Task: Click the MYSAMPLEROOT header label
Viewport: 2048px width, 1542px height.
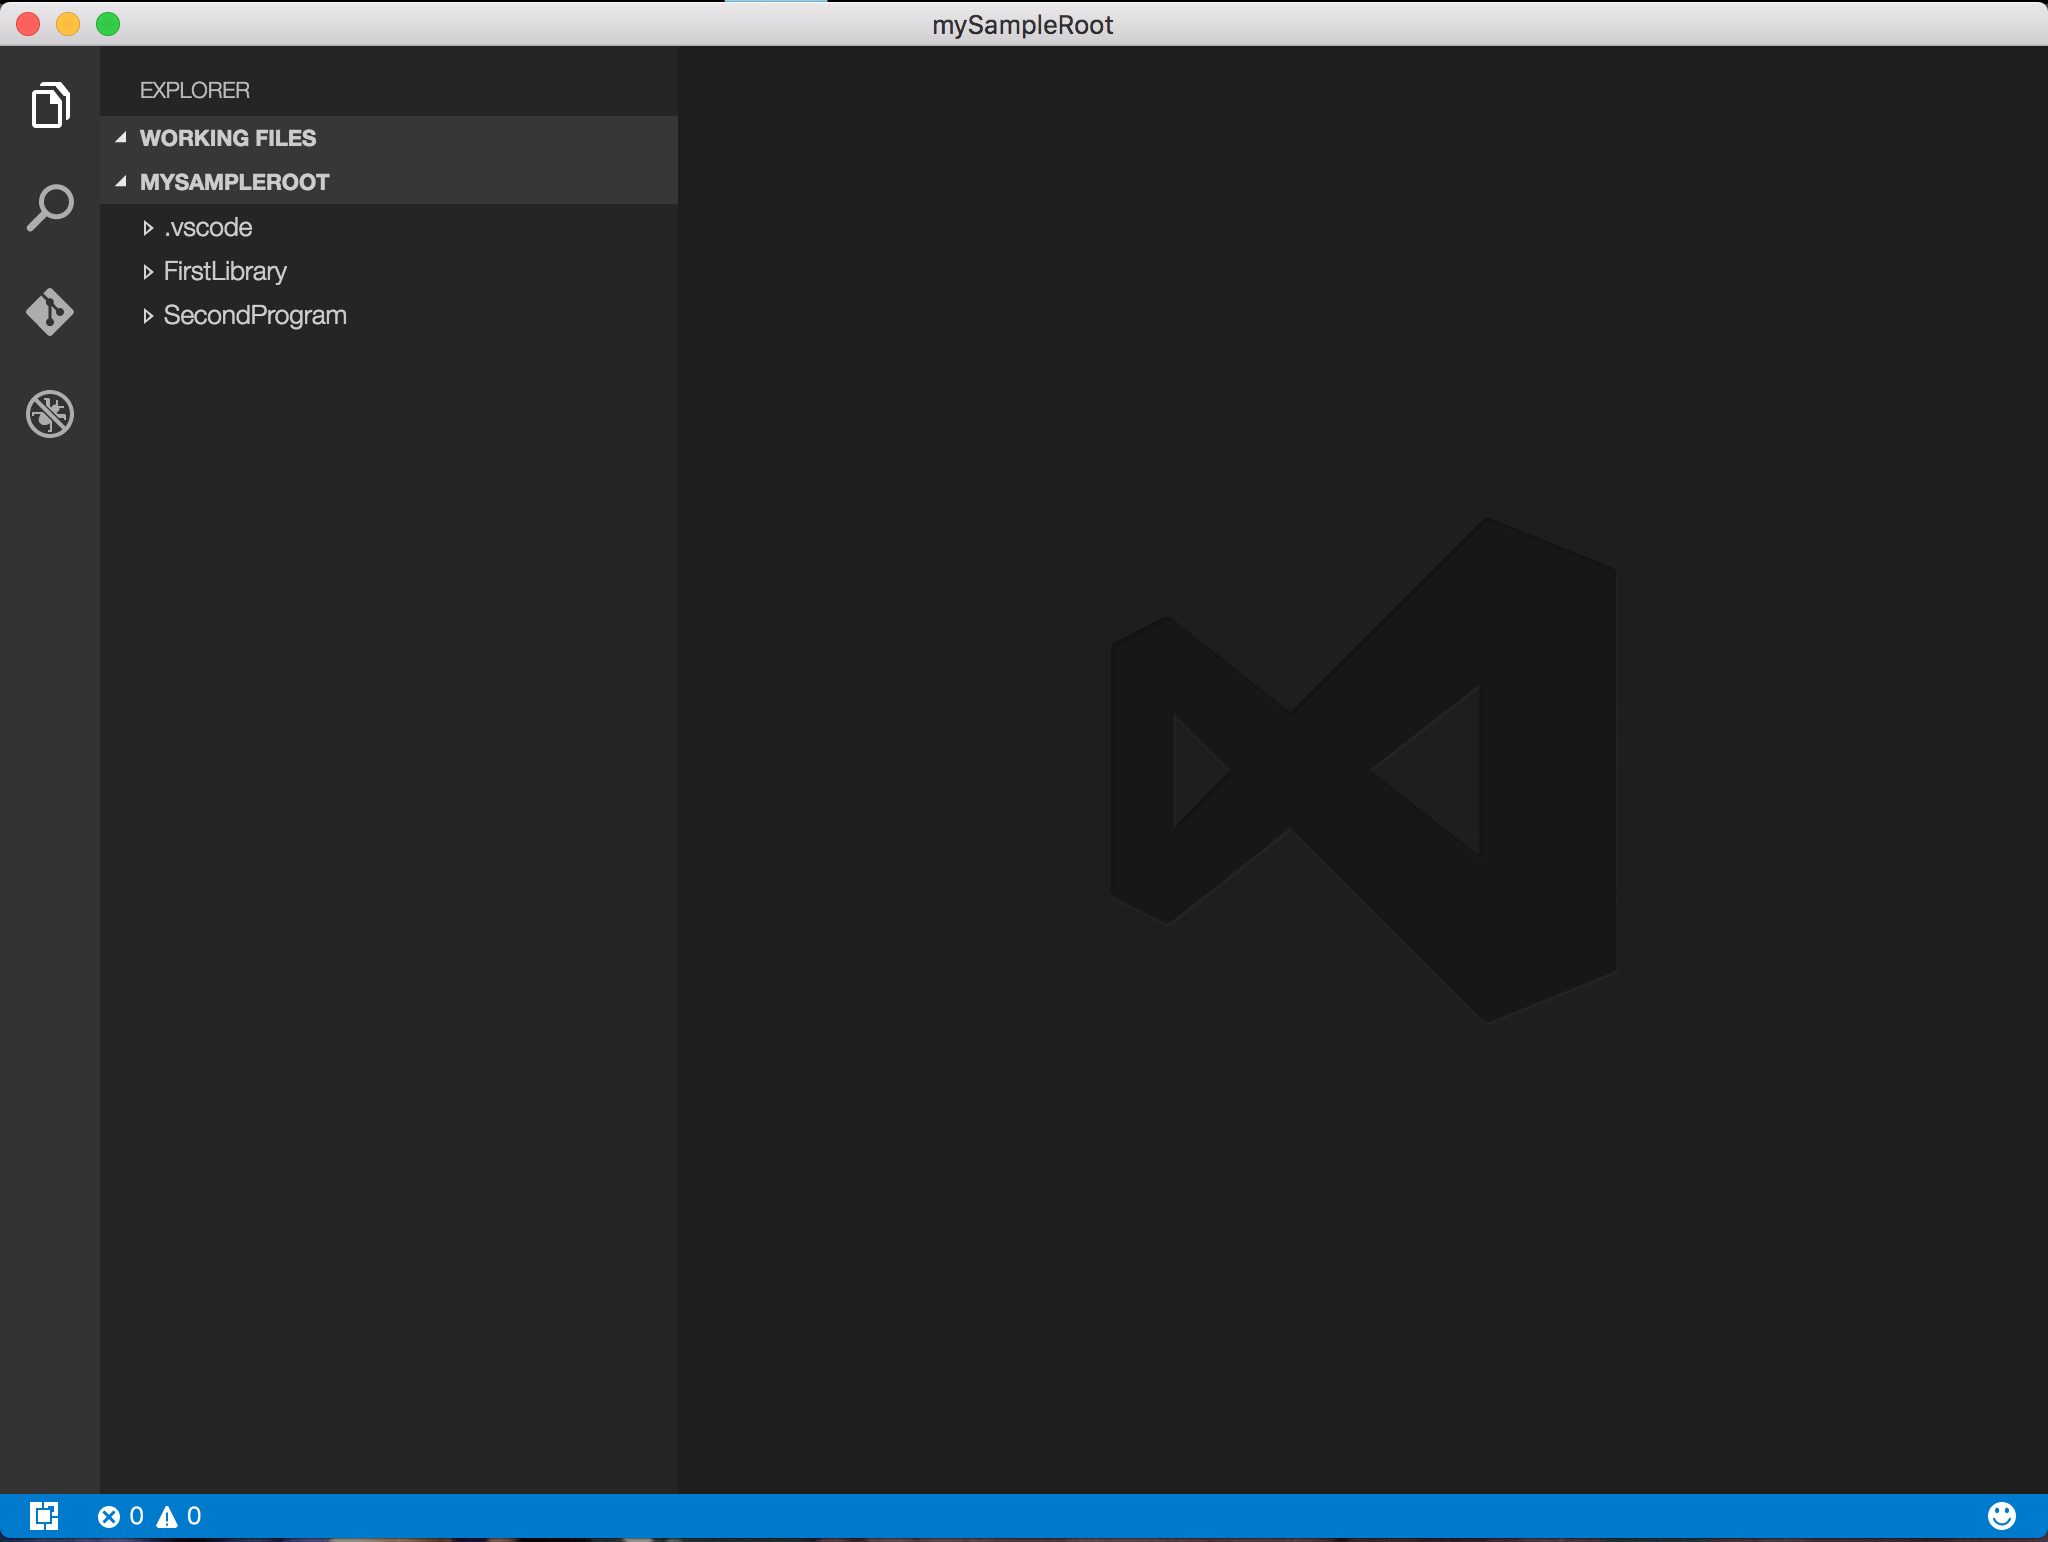Action: click(235, 182)
